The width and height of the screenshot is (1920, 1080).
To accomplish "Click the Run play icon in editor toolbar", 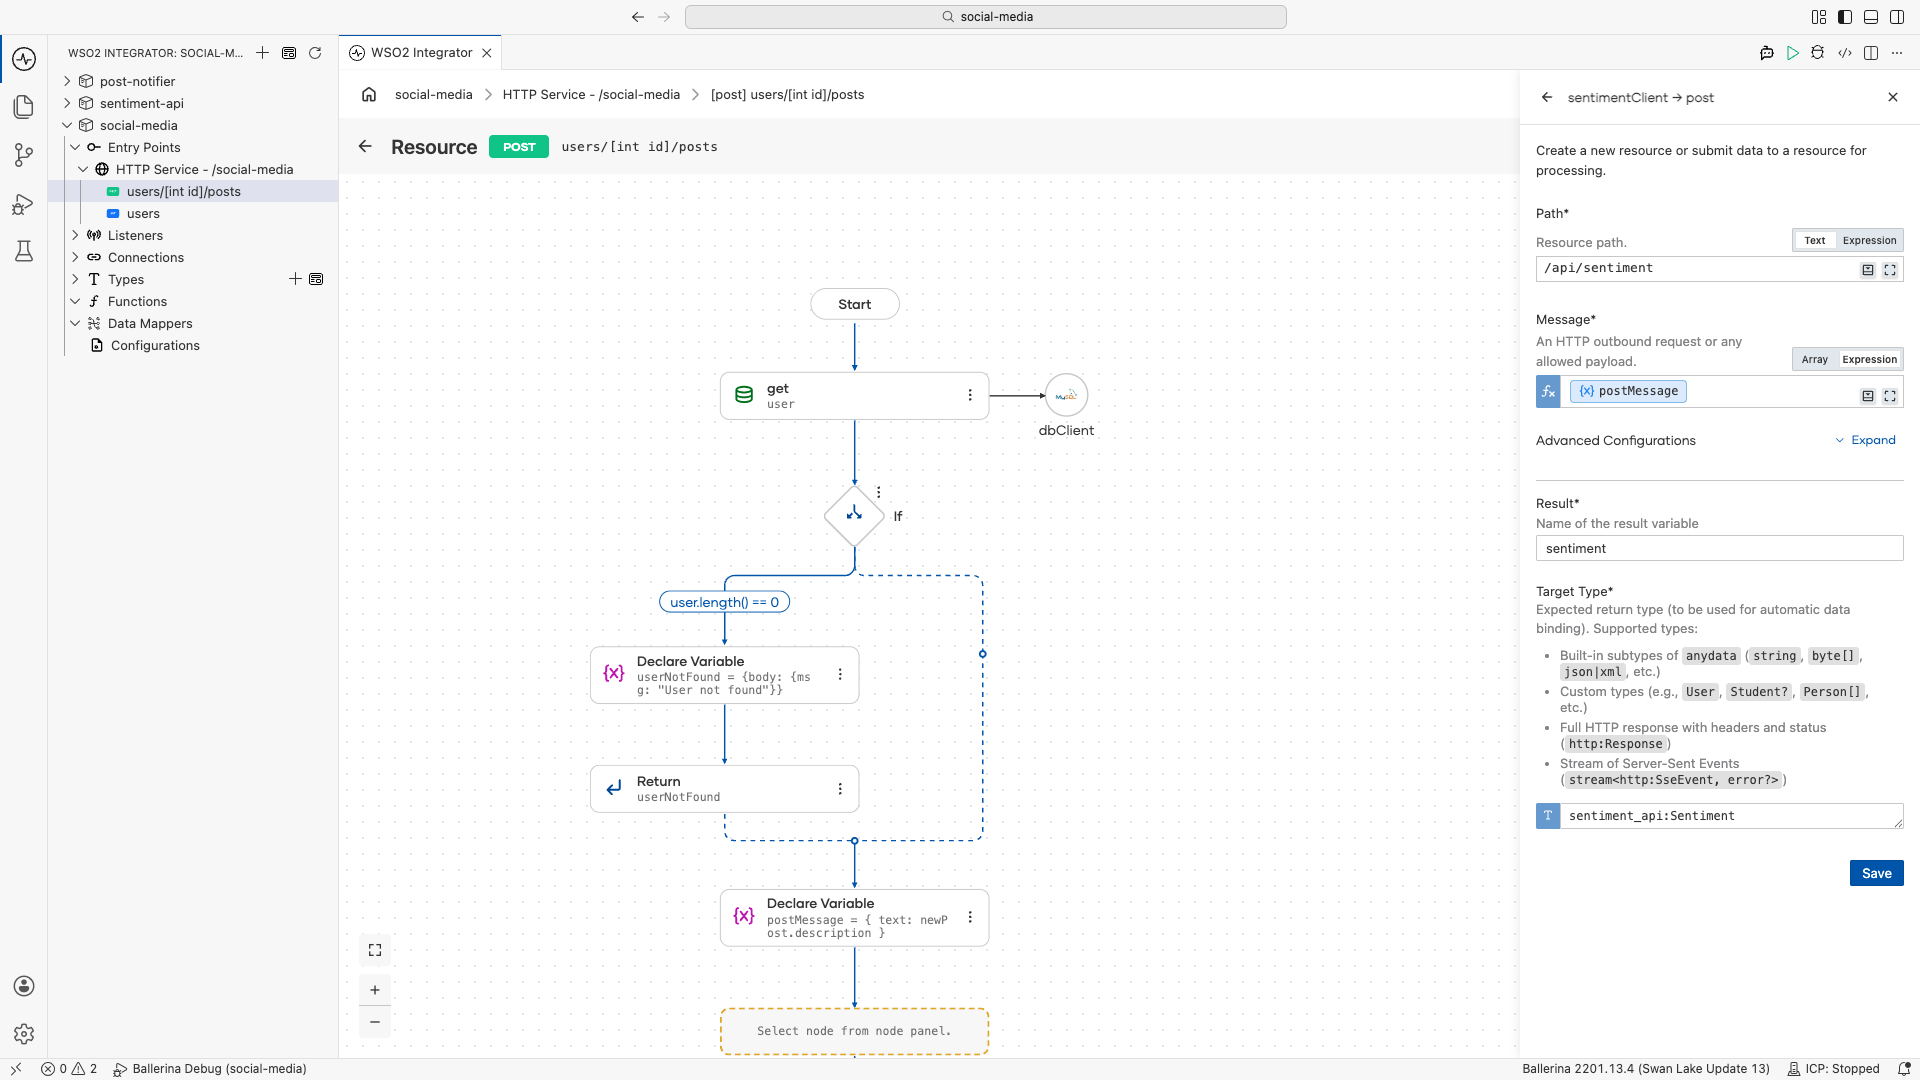I will [x=1793, y=53].
